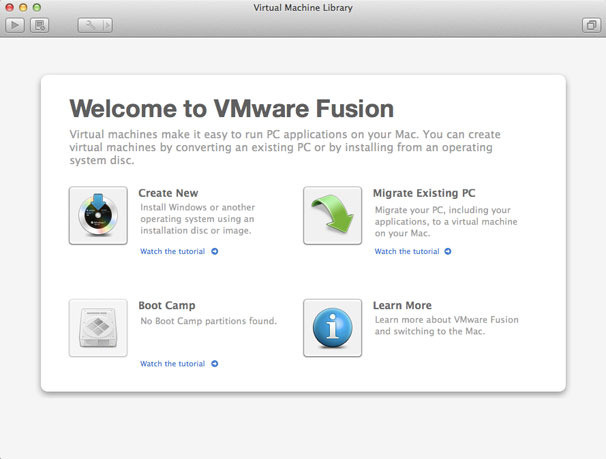Click the snapshots toolbar button
606x459 pixels.
pyautogui.click(x=41, y=25)
